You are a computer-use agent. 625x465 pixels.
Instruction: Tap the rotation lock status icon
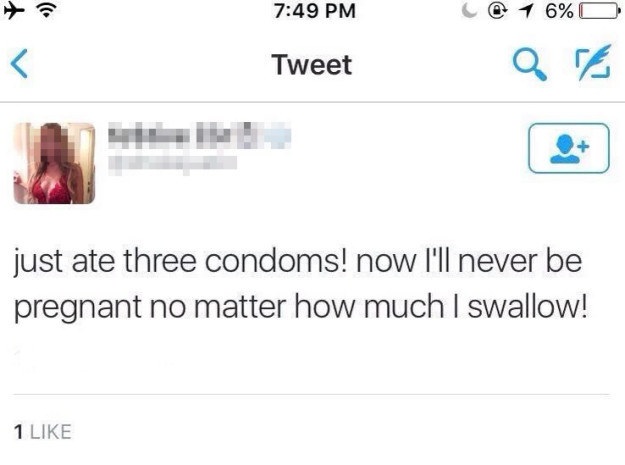[x=497, y=11]
